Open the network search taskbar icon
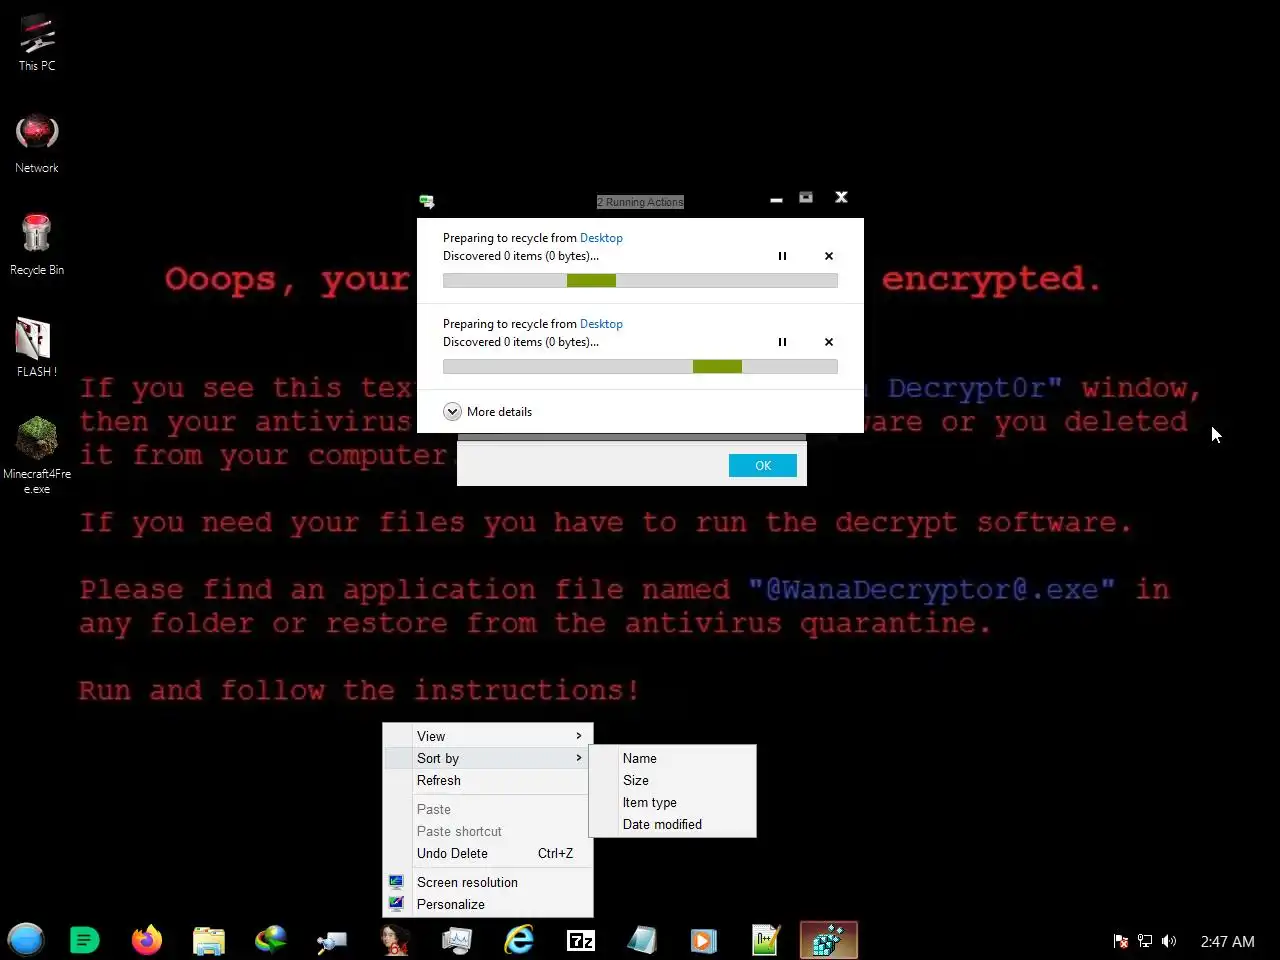 (333, 940)
